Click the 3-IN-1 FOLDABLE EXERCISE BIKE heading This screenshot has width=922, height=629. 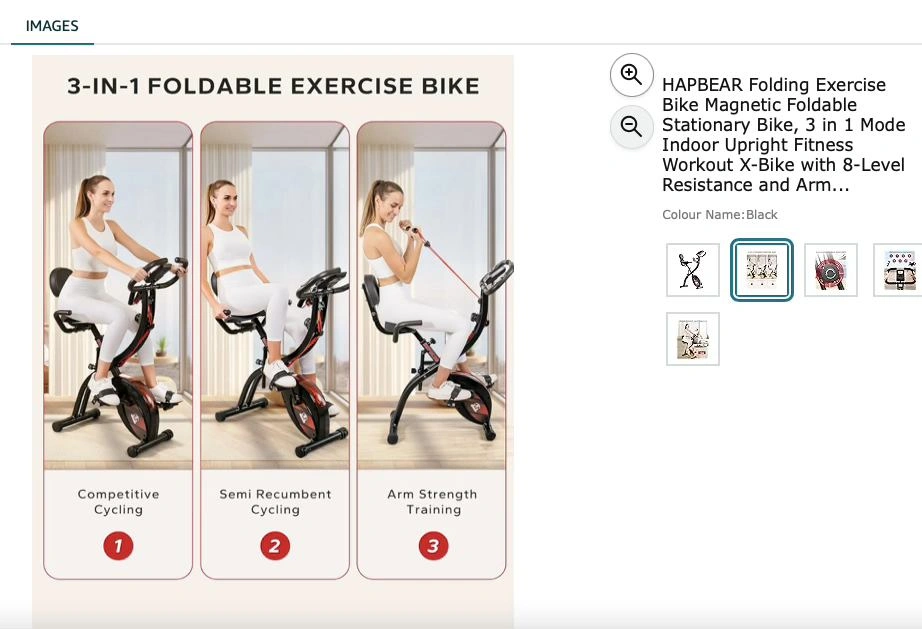click(273, 86)
